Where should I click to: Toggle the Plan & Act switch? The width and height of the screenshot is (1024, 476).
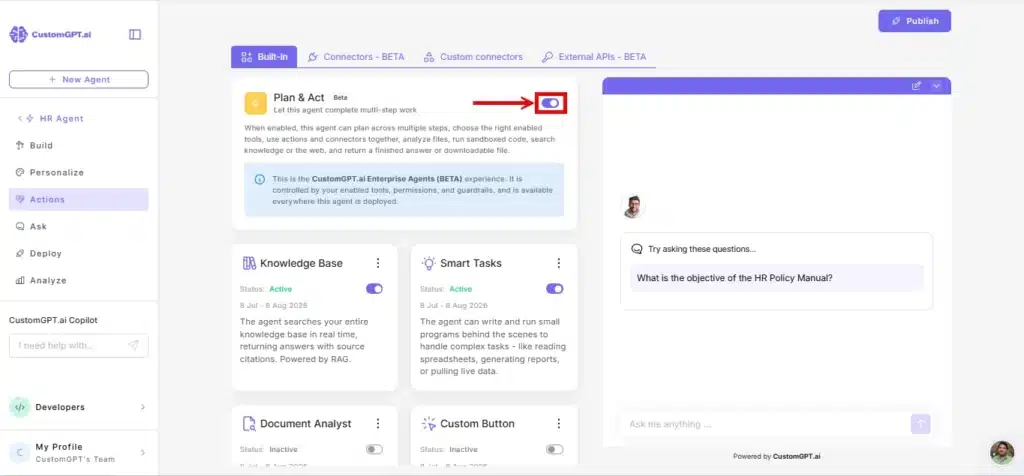[x=550, y=103]
